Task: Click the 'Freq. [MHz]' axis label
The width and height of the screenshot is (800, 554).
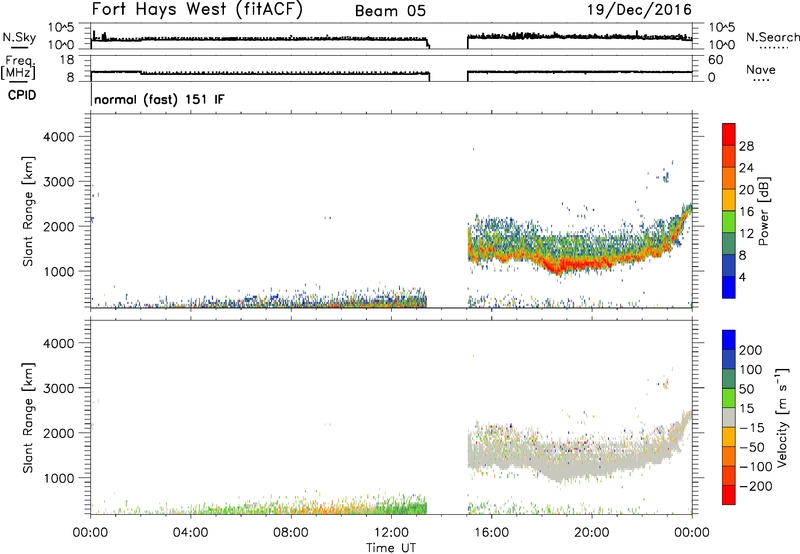Action: coord(20,67)
